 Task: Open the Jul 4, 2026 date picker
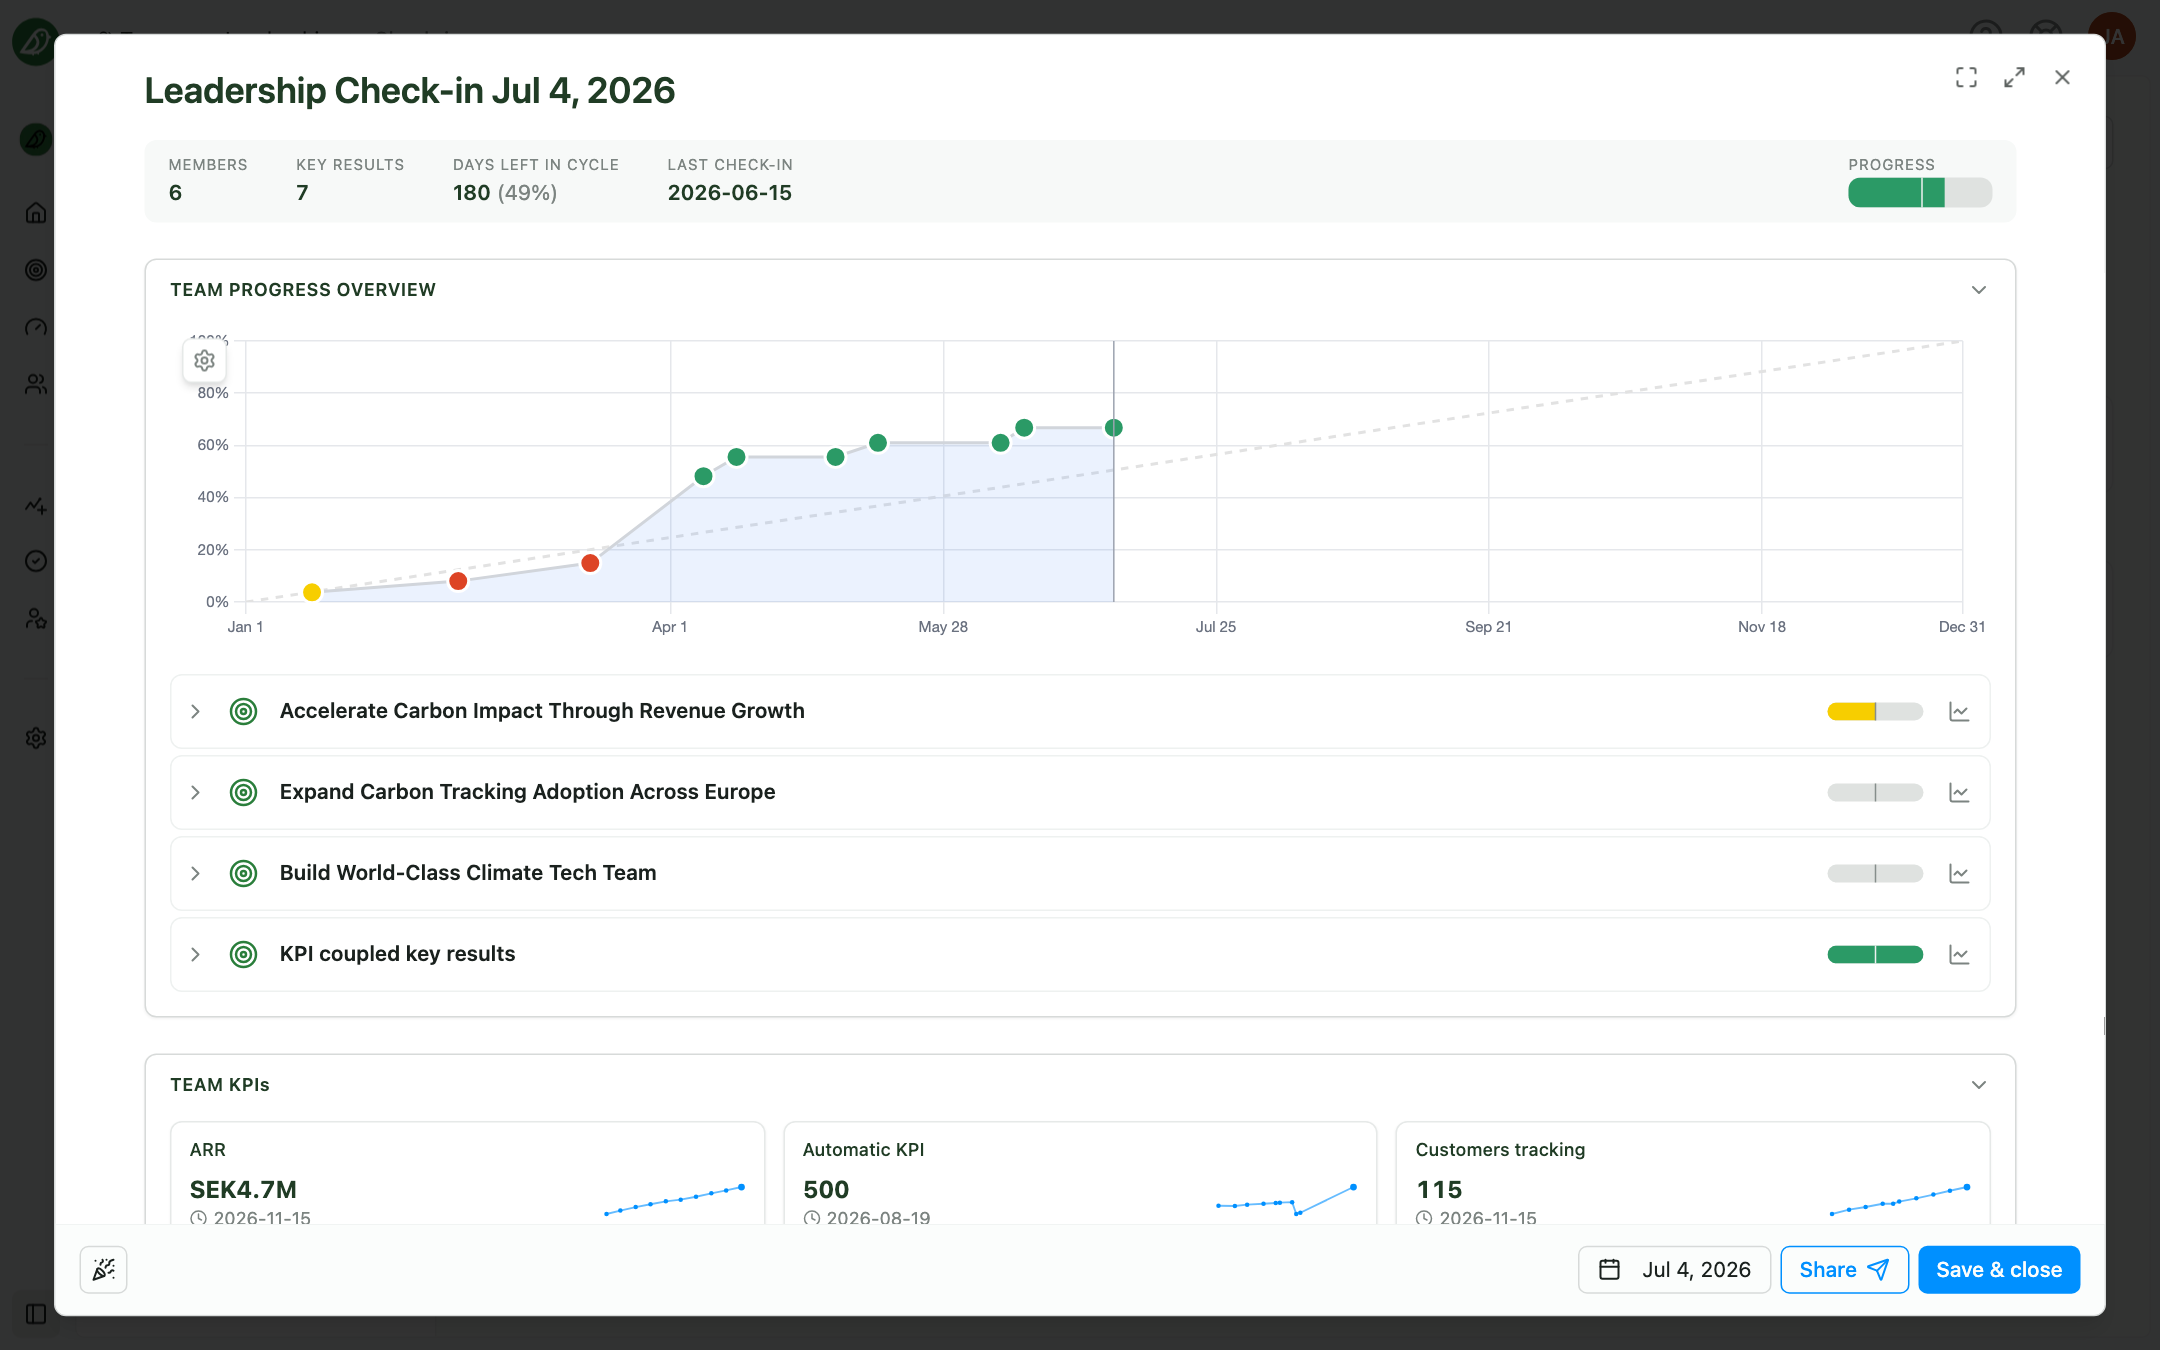point(1674,1270)
